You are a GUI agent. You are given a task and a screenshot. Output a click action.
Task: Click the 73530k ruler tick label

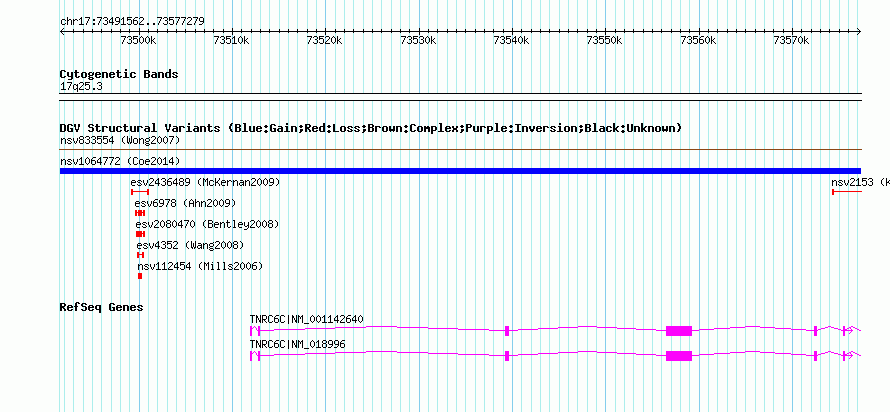[418, 40]
